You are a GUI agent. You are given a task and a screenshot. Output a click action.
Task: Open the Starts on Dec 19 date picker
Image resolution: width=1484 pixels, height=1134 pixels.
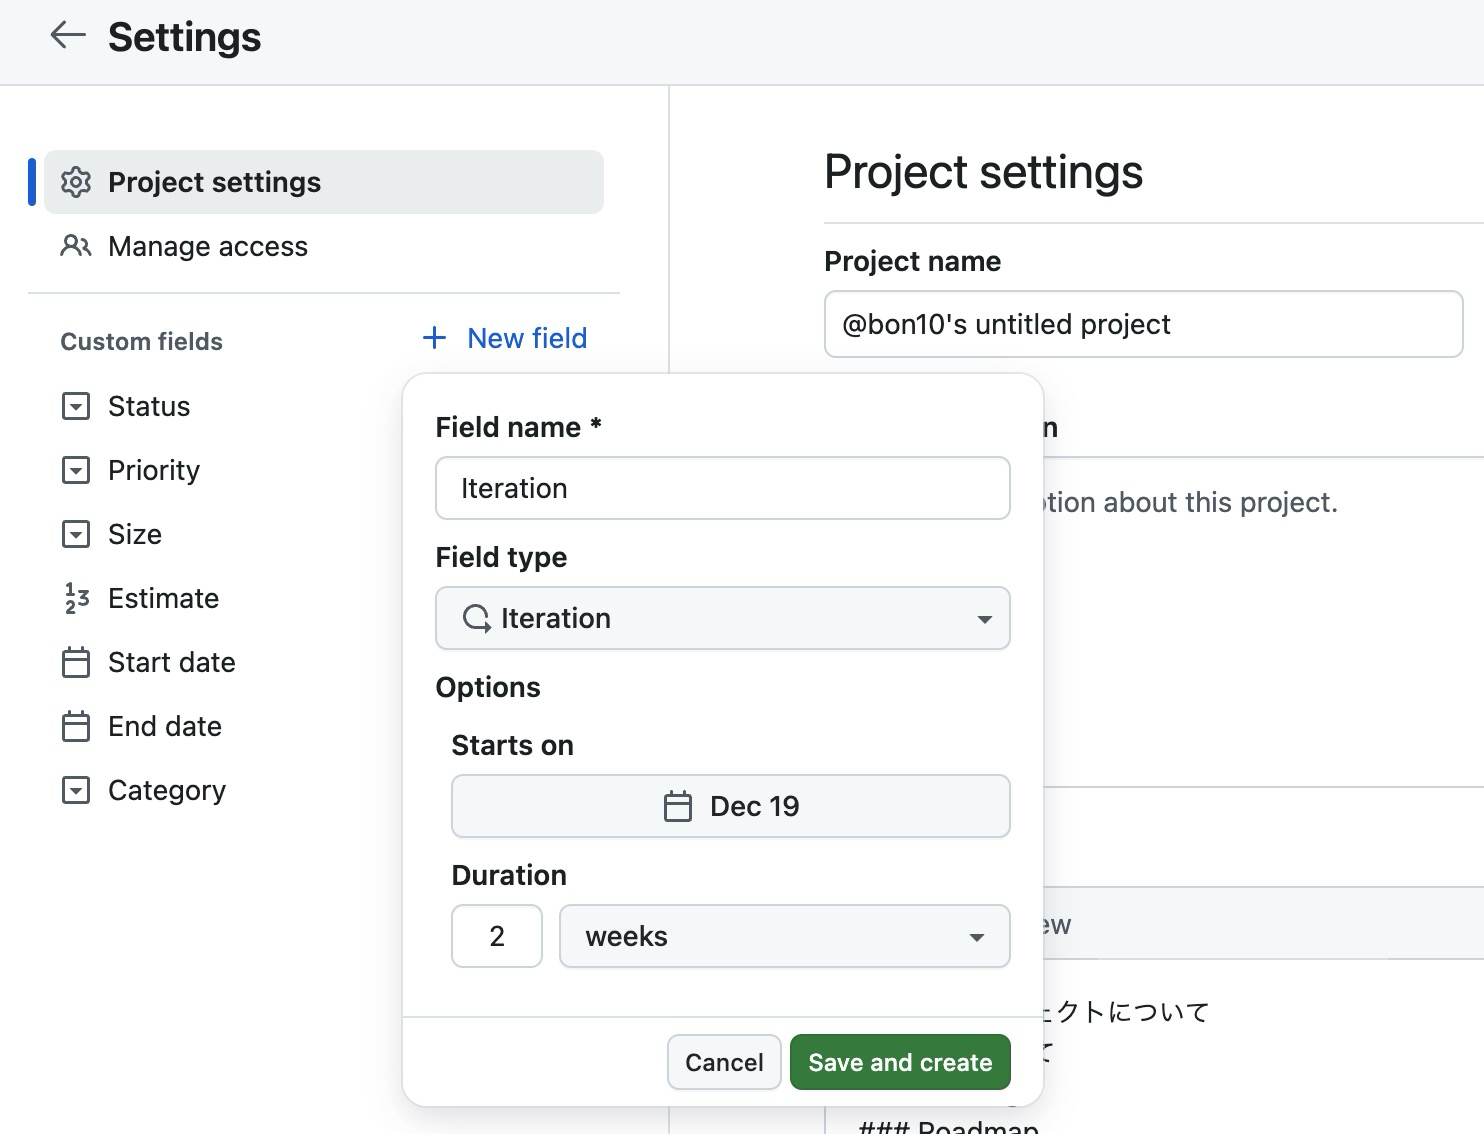pos(730,806)
